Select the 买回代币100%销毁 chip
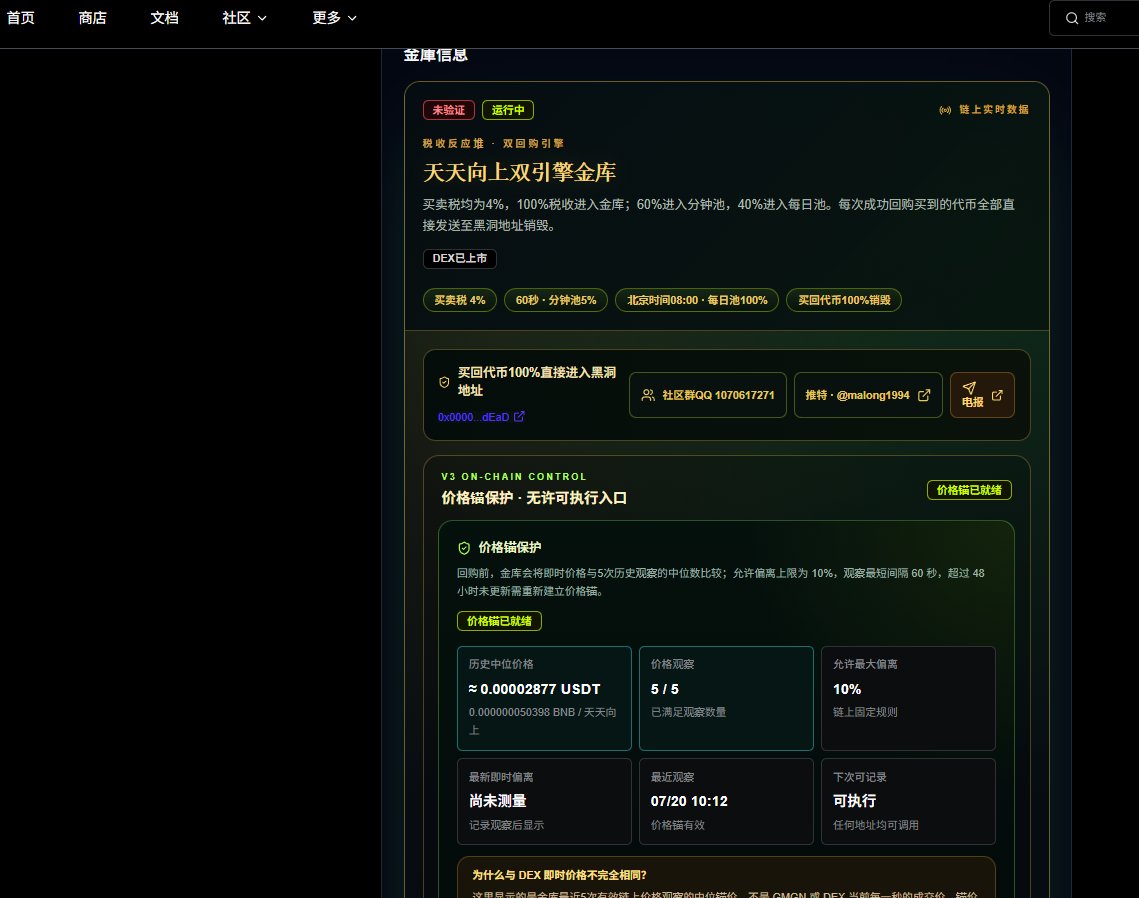This screenshot has width=1139, height=898. [x=844, y=300]
